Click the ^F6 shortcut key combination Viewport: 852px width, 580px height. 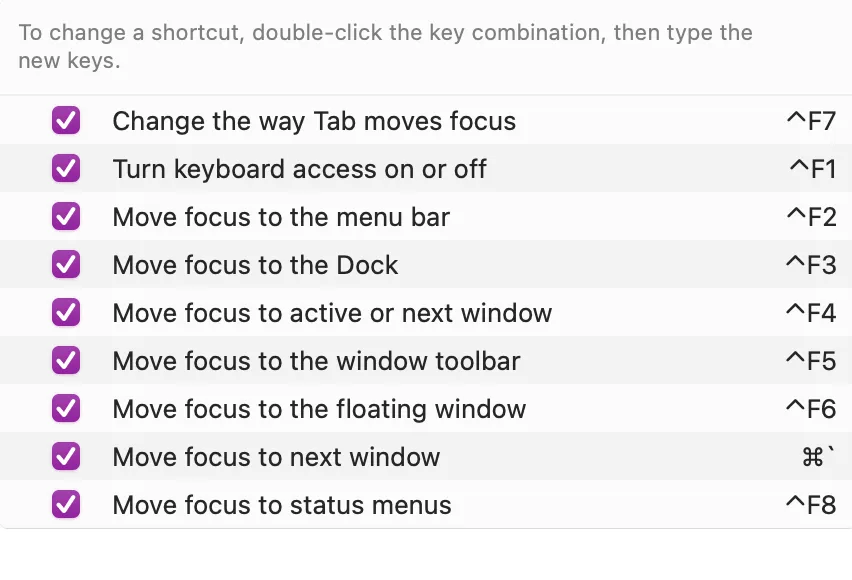coord(810,409)
